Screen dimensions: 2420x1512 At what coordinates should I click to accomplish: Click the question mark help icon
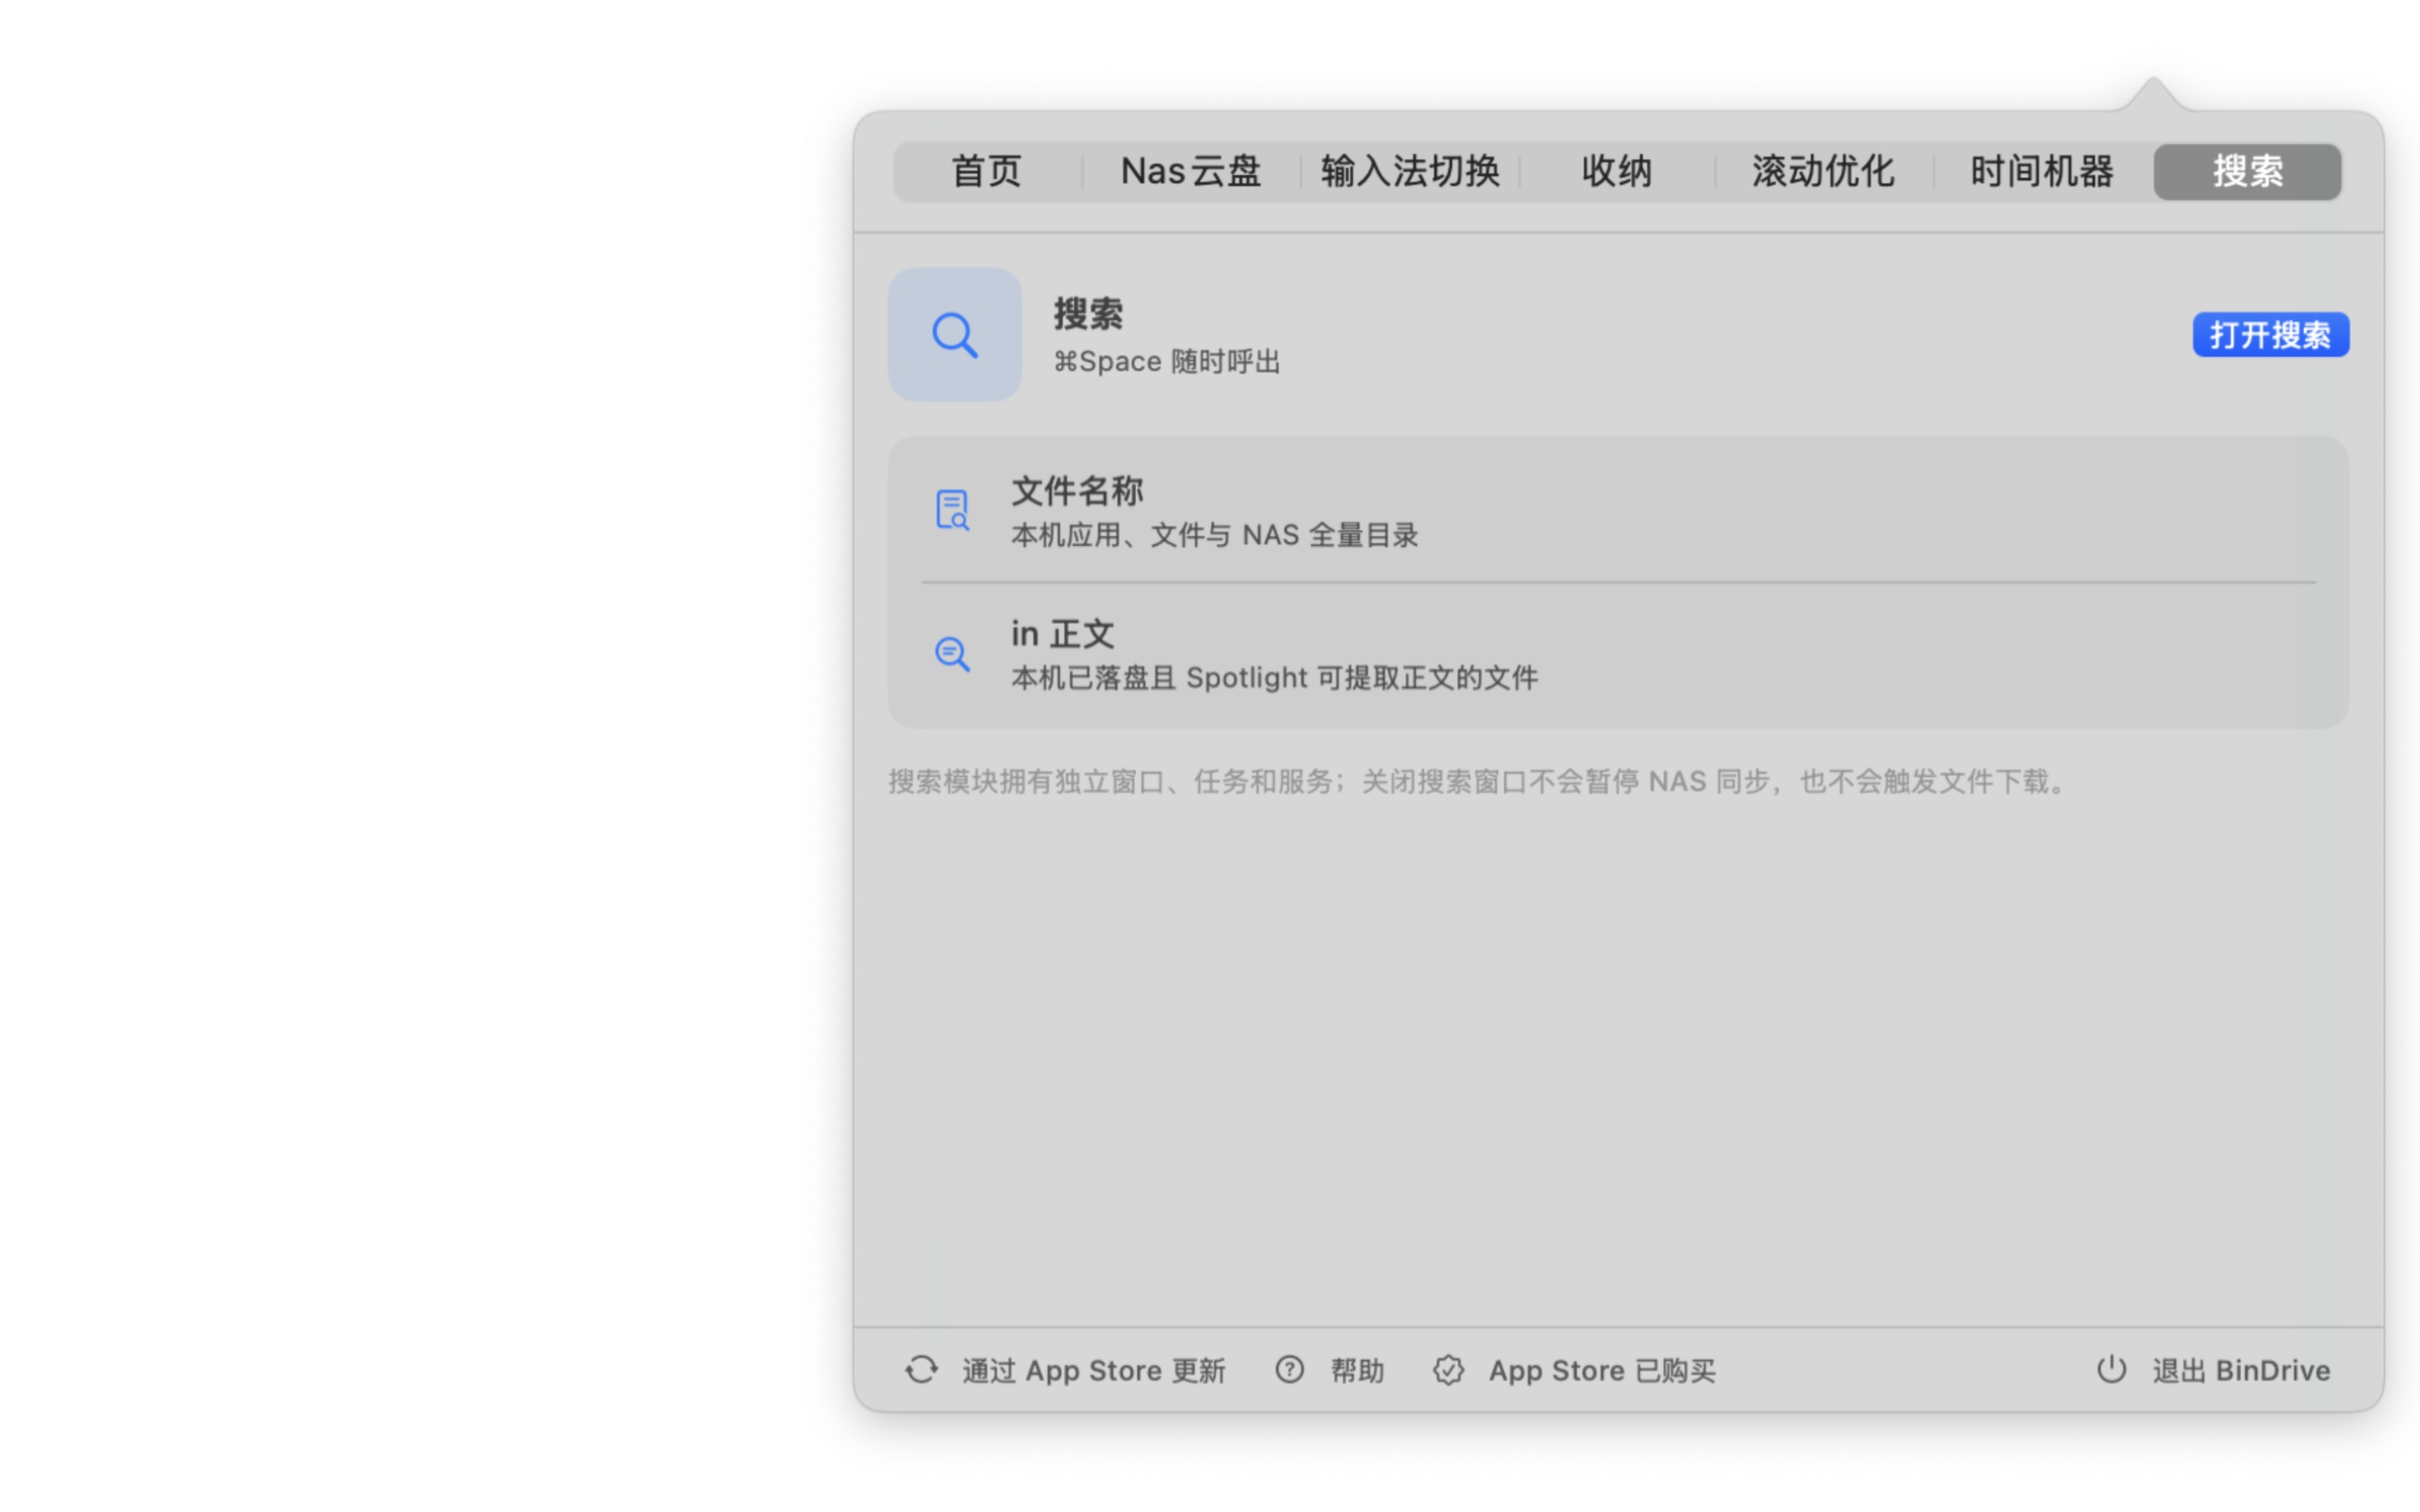[x=1289, y=1370]
